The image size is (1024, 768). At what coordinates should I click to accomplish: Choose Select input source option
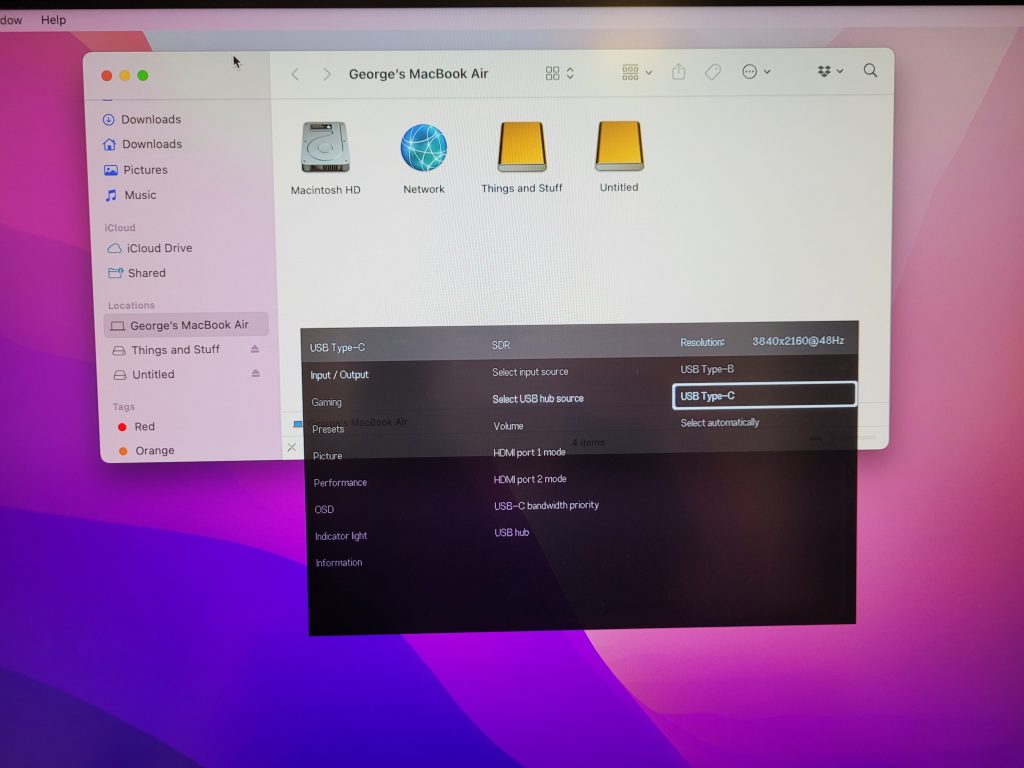point(530,372)
